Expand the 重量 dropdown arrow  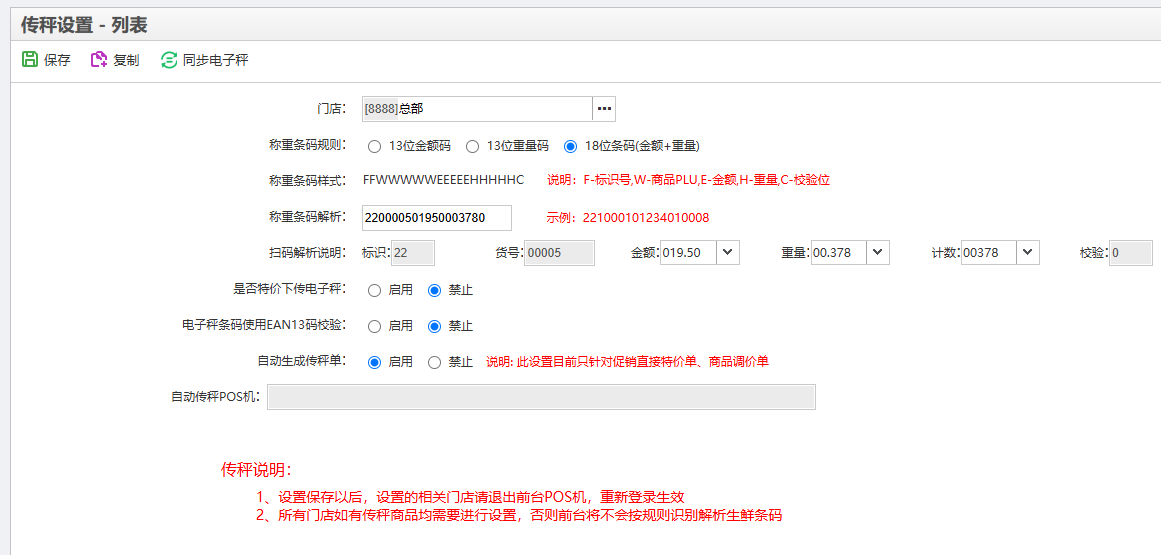tap(878, 252)
